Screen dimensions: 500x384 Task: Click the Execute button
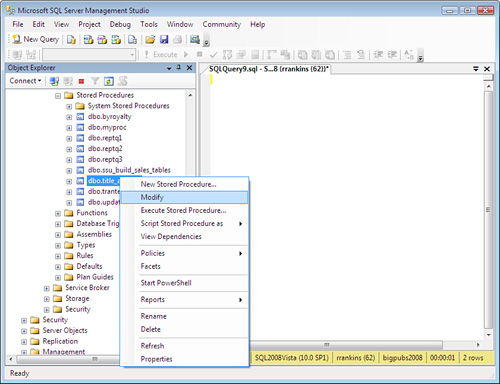[161, 54]
